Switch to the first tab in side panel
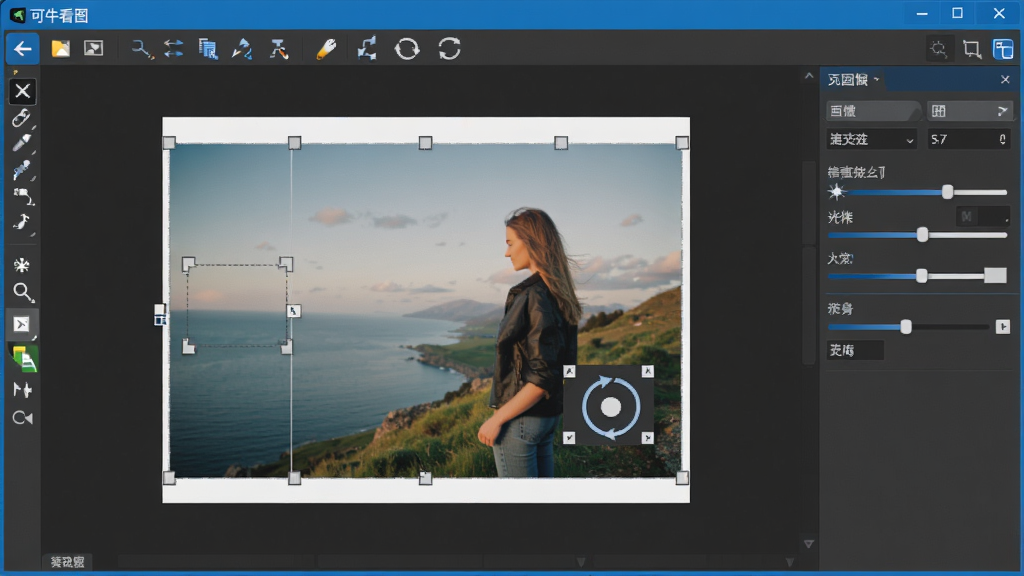Image resolution: width=1024 pixels, height=576 pixels. (872, 111)
